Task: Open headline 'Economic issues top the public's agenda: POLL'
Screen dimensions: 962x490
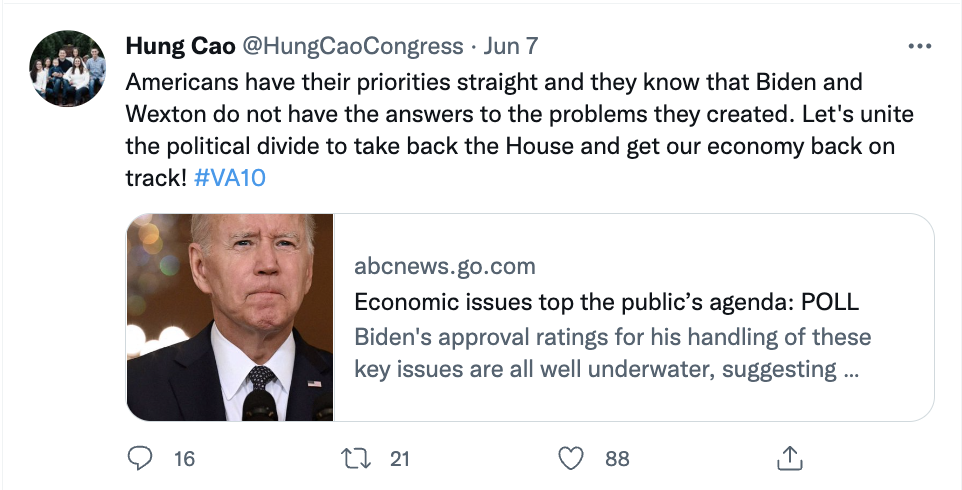Action: tap(606, 302)
